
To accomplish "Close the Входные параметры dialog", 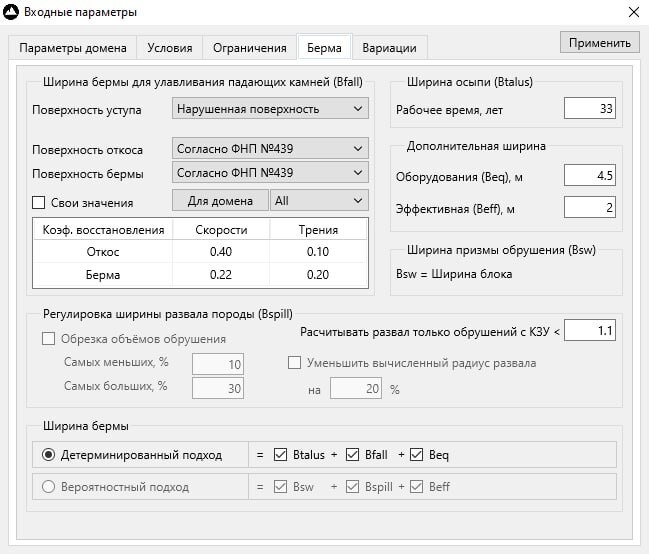I will pos(634,12).
